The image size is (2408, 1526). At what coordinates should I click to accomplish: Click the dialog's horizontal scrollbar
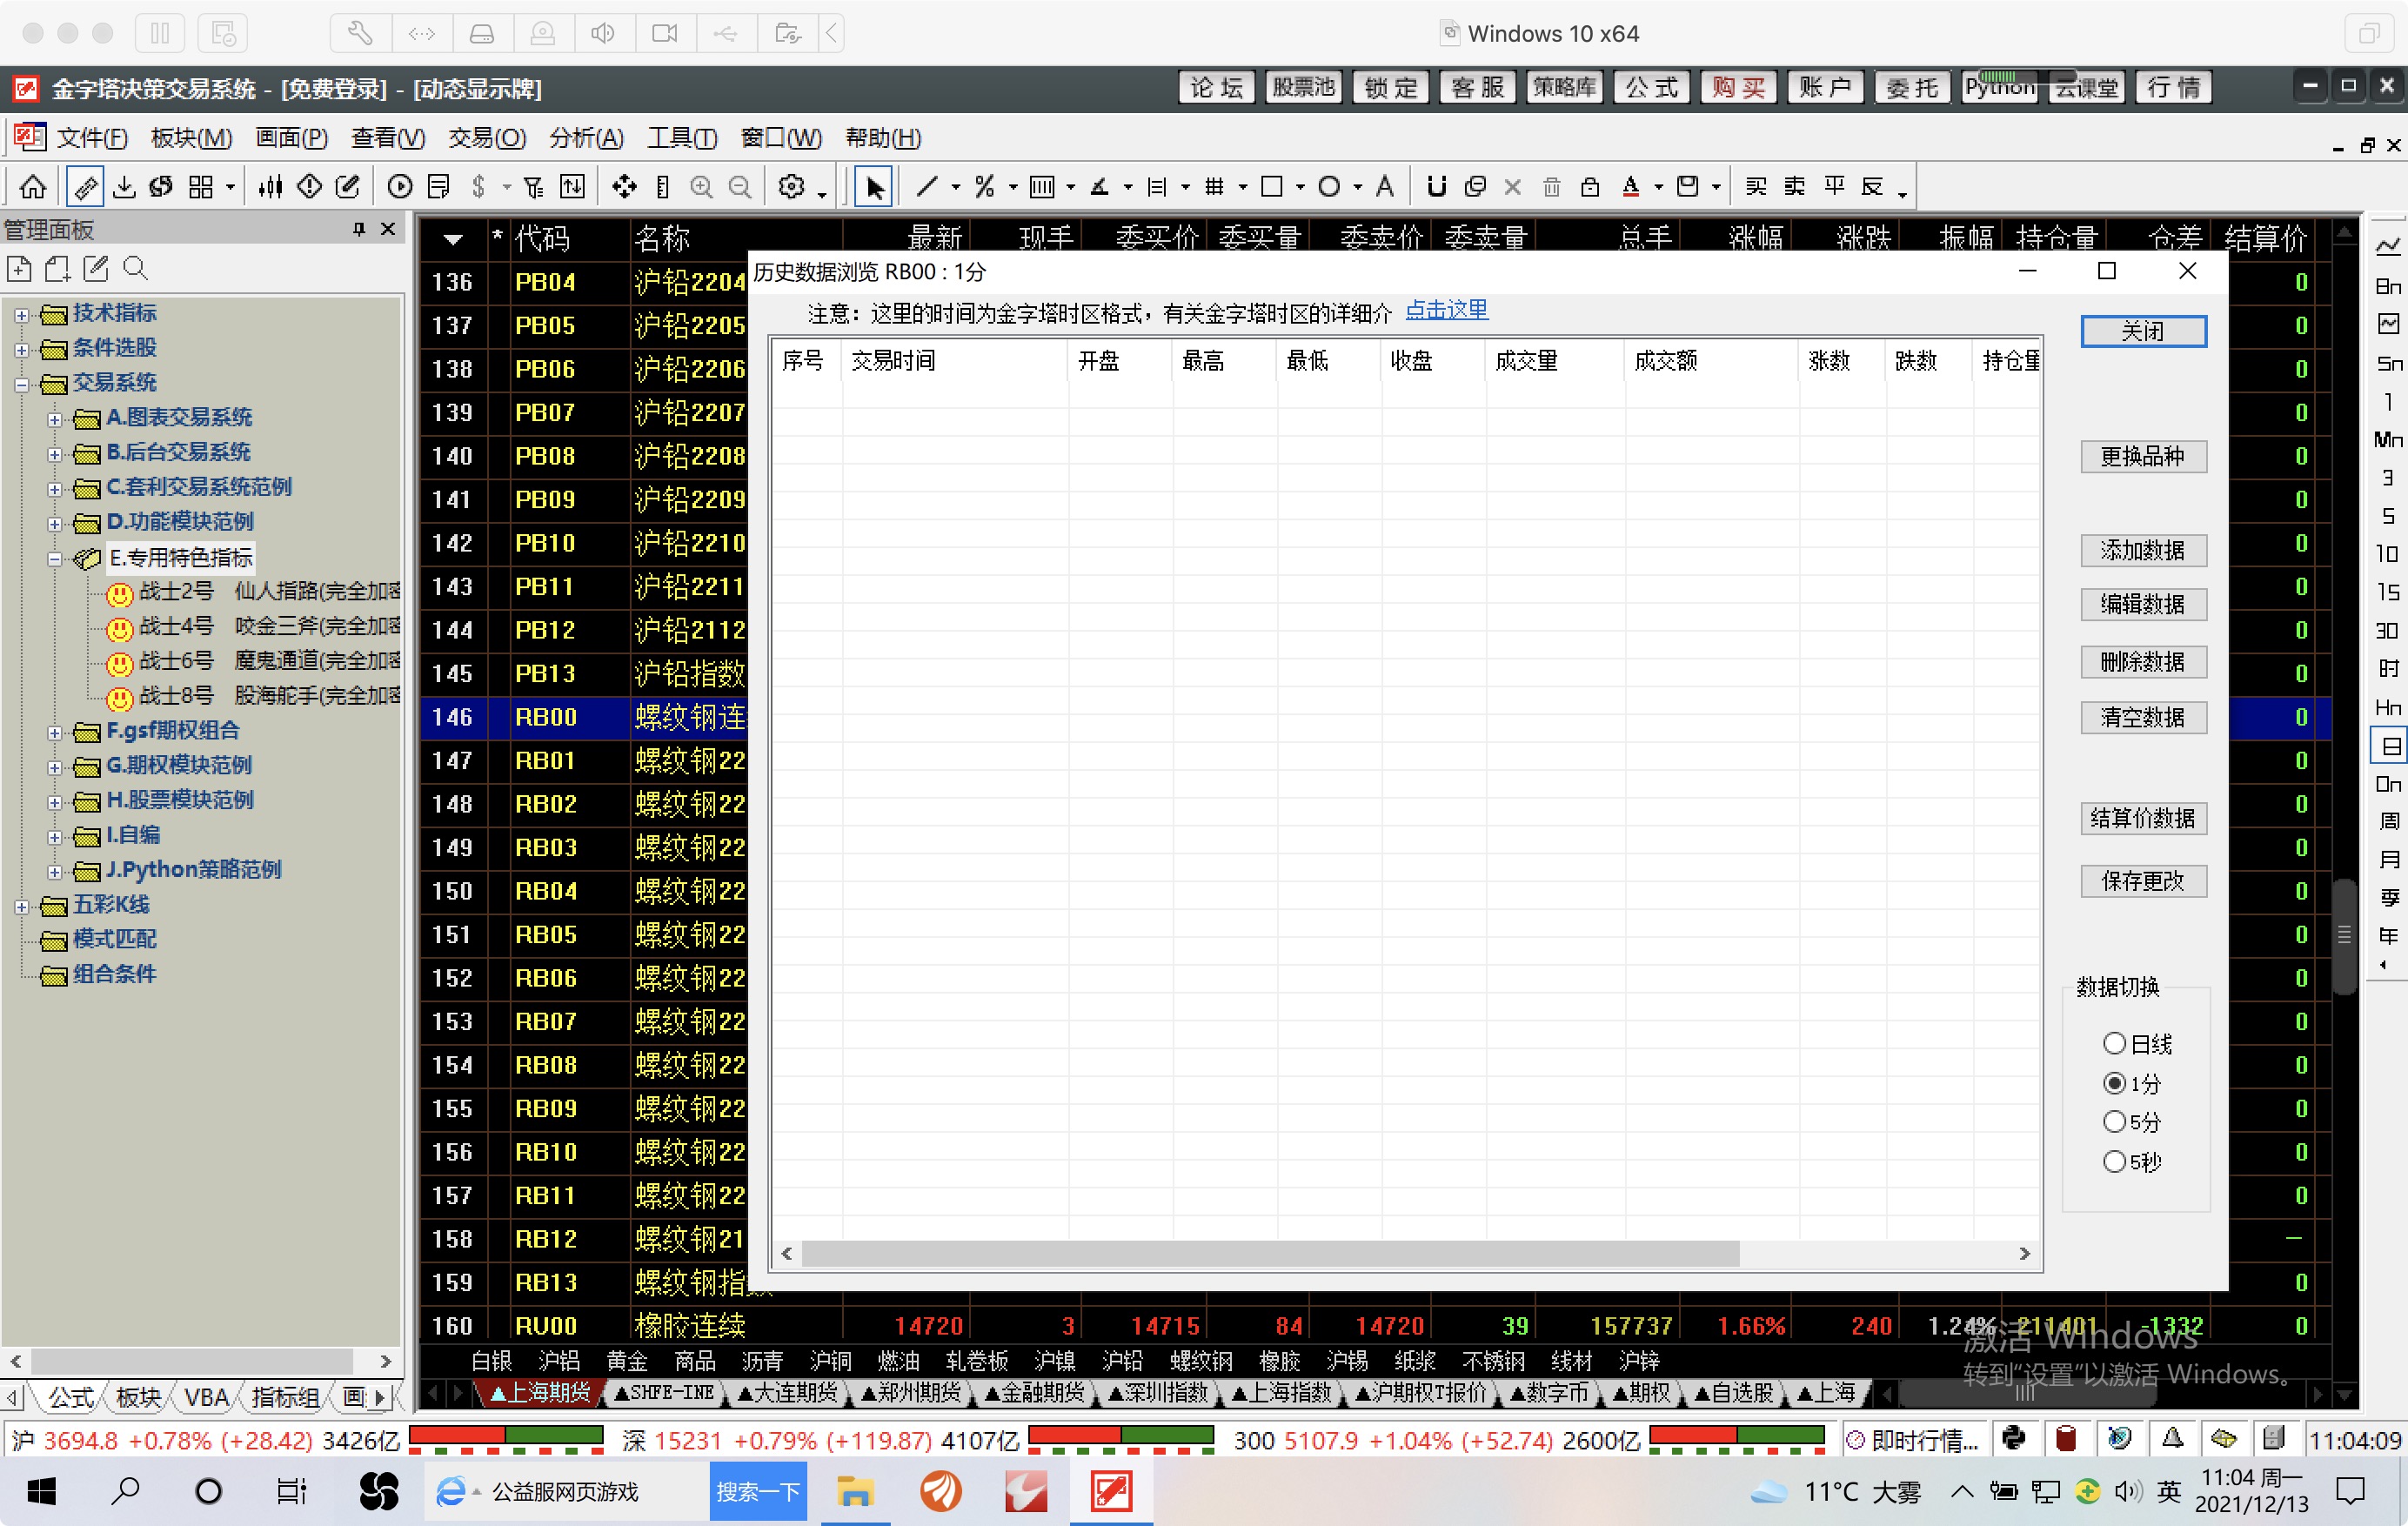(1405, 1253)
